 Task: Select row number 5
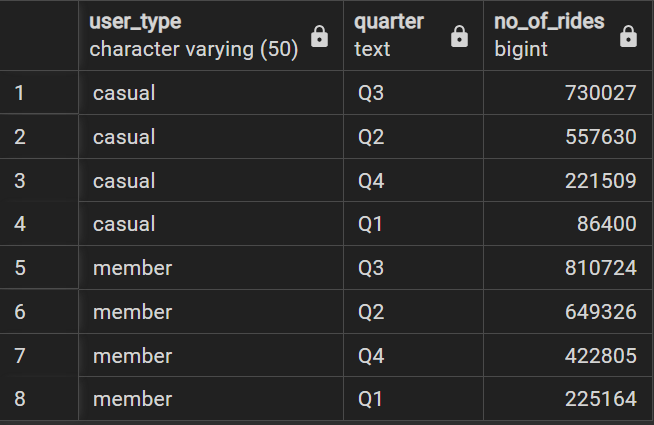39,268
